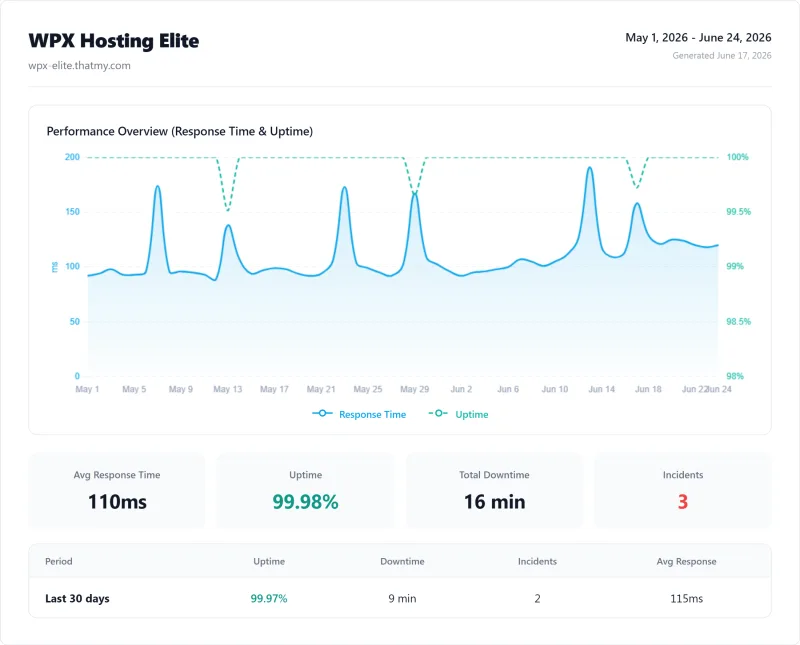
Task: Click the 200 ms y-axis label
Action: 72,157
